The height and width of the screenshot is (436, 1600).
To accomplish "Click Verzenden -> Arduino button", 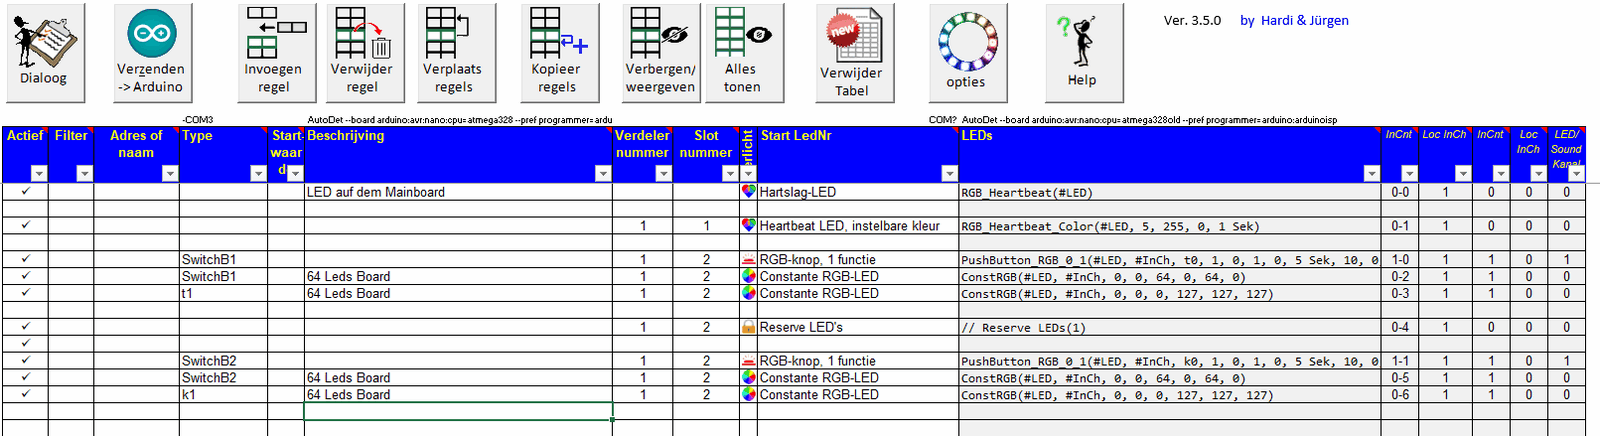I will [151, 53].
